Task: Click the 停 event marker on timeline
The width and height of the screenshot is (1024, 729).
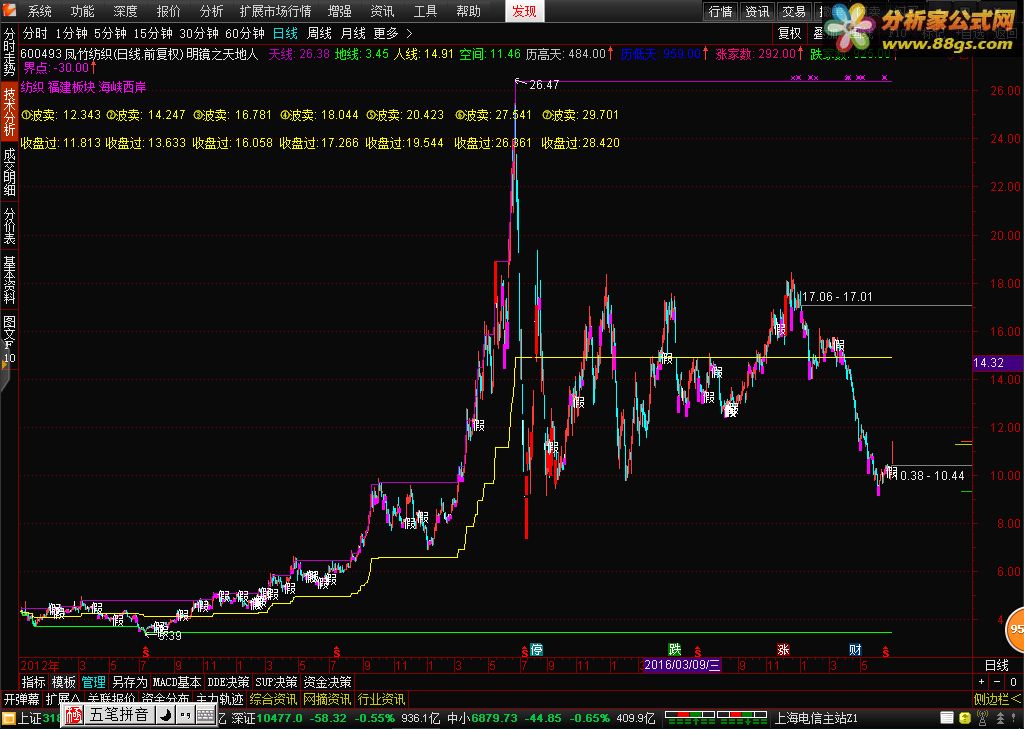Action: [536, 649]
